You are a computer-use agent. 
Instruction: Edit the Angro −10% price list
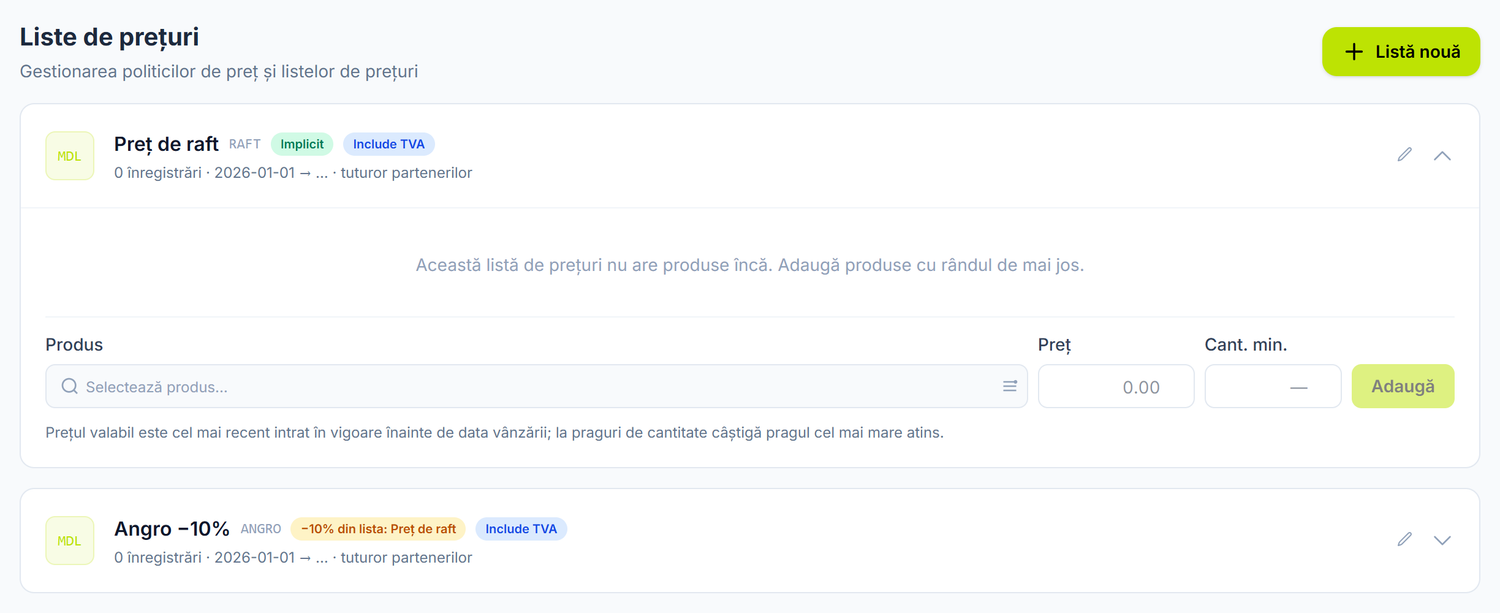coord(1405,540)
